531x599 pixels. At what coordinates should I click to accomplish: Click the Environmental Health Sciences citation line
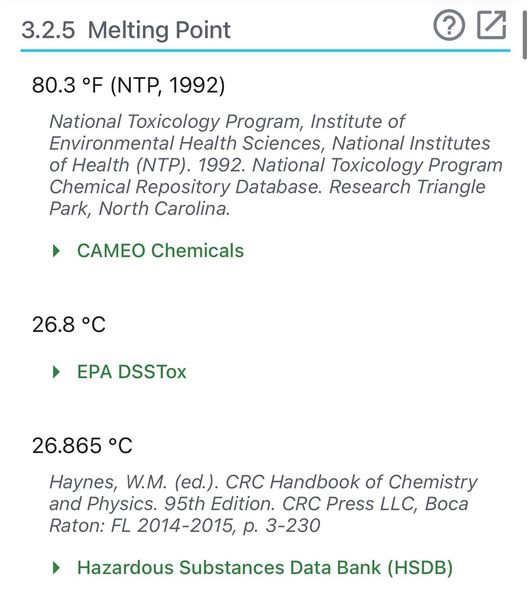pyautogui.click(x=270, y=143)
